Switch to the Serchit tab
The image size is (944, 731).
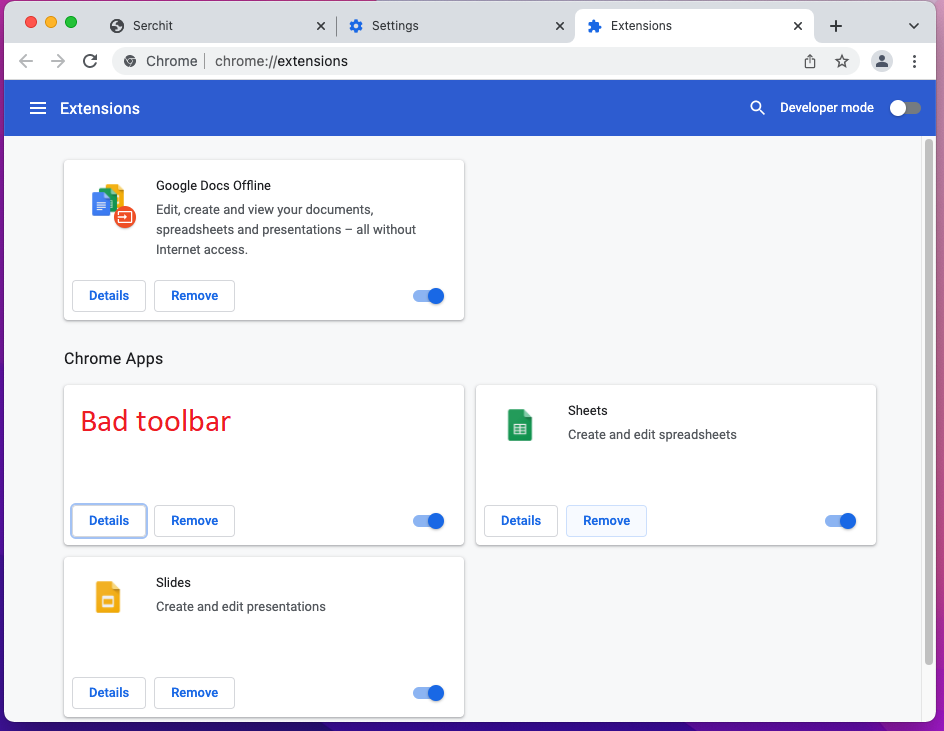click(x=214, y=26)
